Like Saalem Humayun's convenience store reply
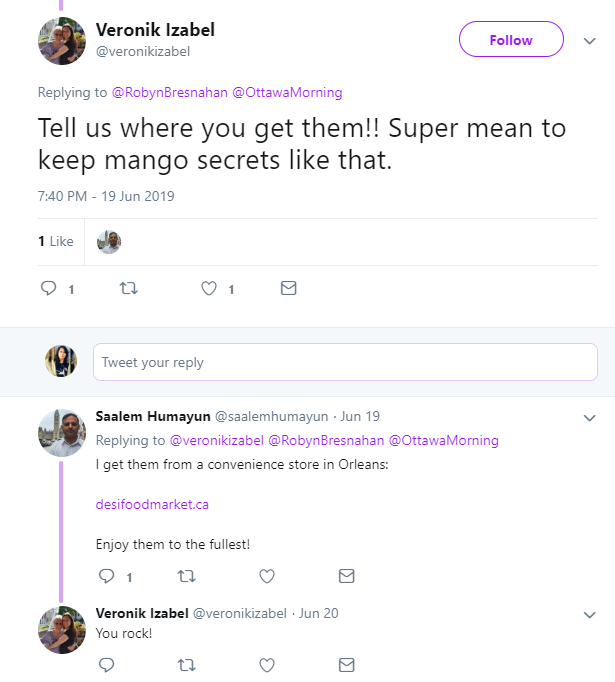 click(267, 577)
